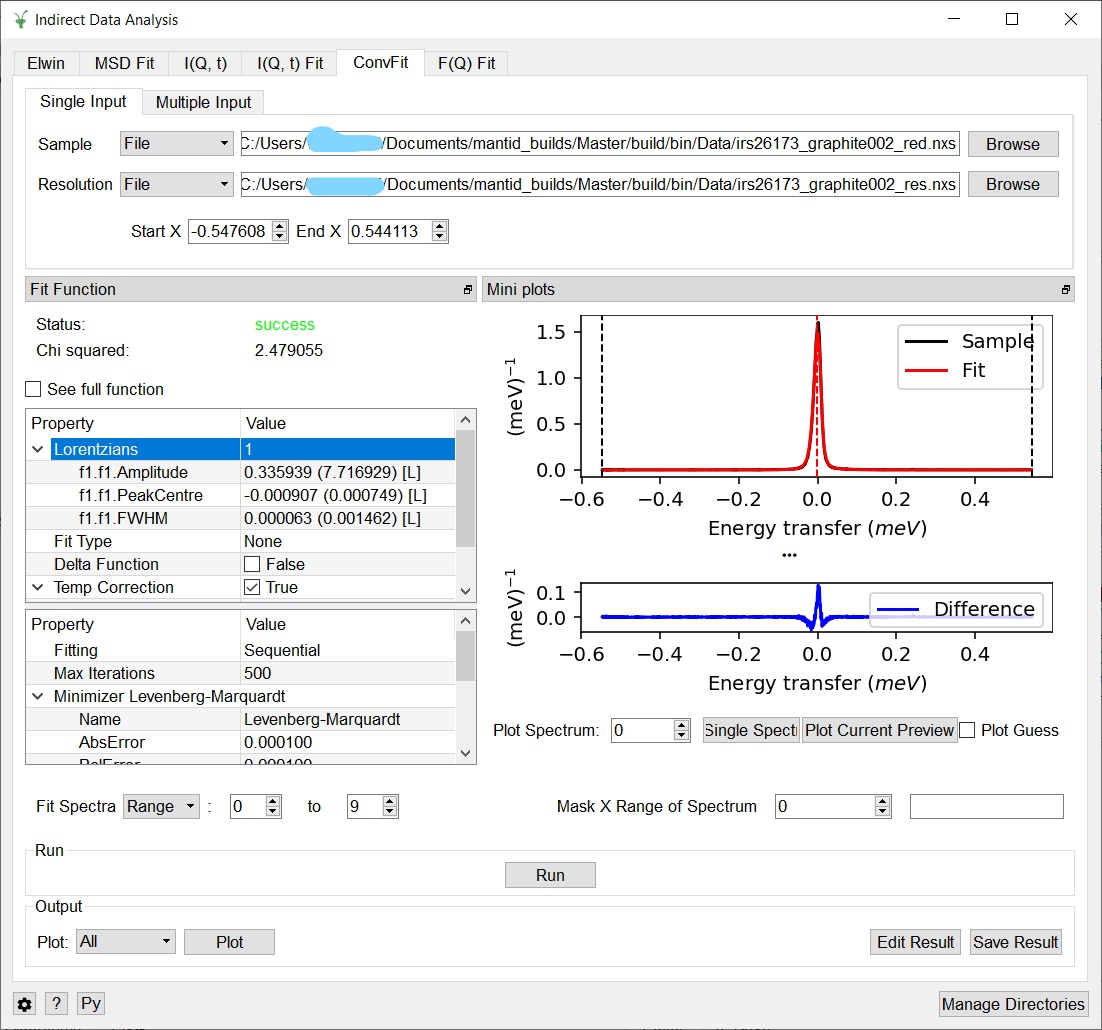The width and height of the screenshot is (1102, 1030).
Task: Open the Sample input type dropdown
Action: (x=176, y=144)
